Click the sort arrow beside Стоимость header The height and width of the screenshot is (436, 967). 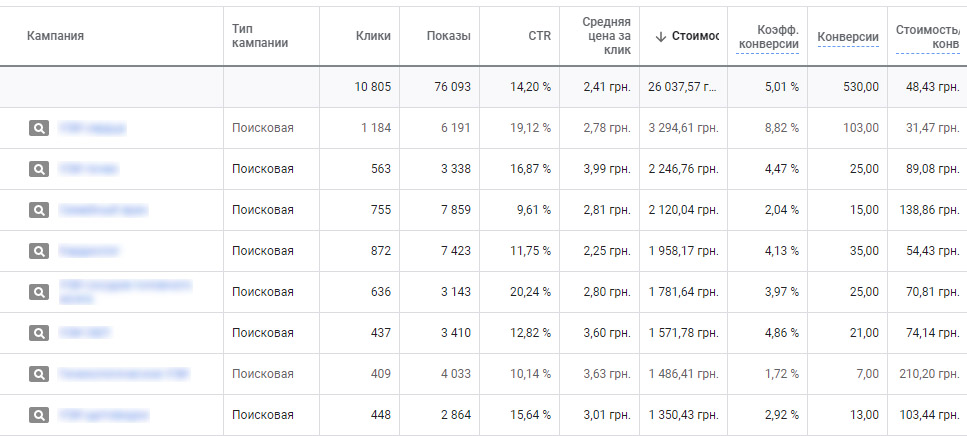click(660, 36)
